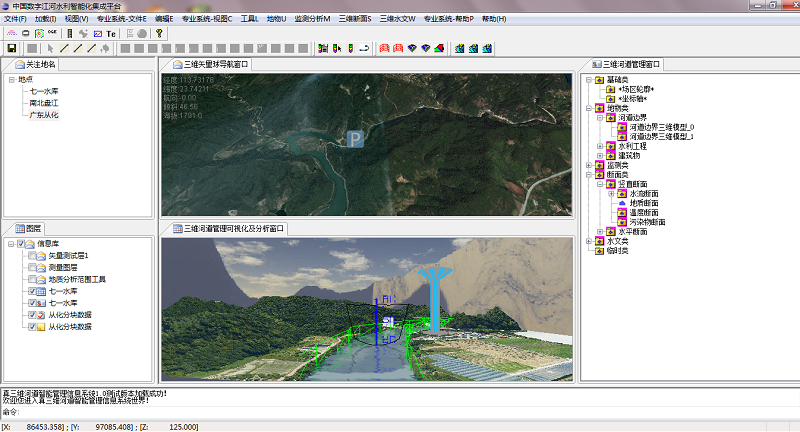Collapse the 信息库 layer tree node

11,244
